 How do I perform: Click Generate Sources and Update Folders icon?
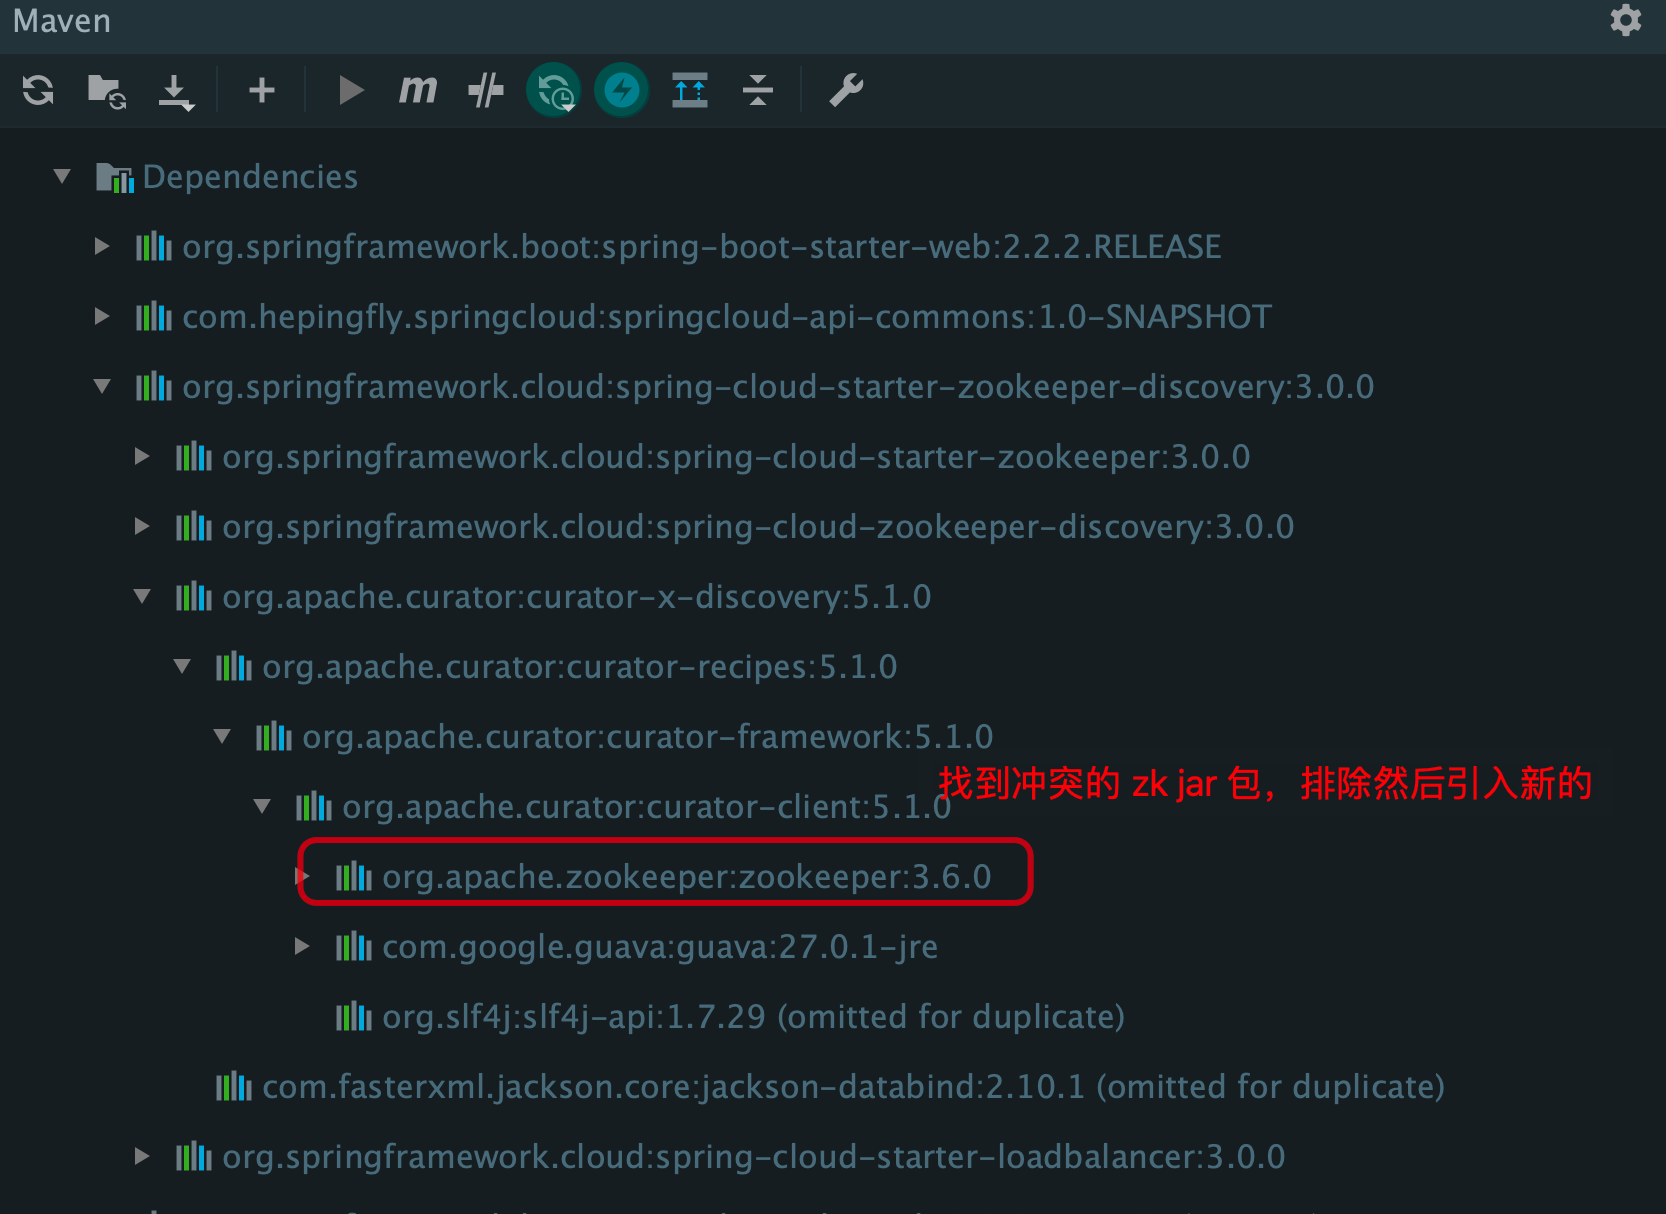107,91
